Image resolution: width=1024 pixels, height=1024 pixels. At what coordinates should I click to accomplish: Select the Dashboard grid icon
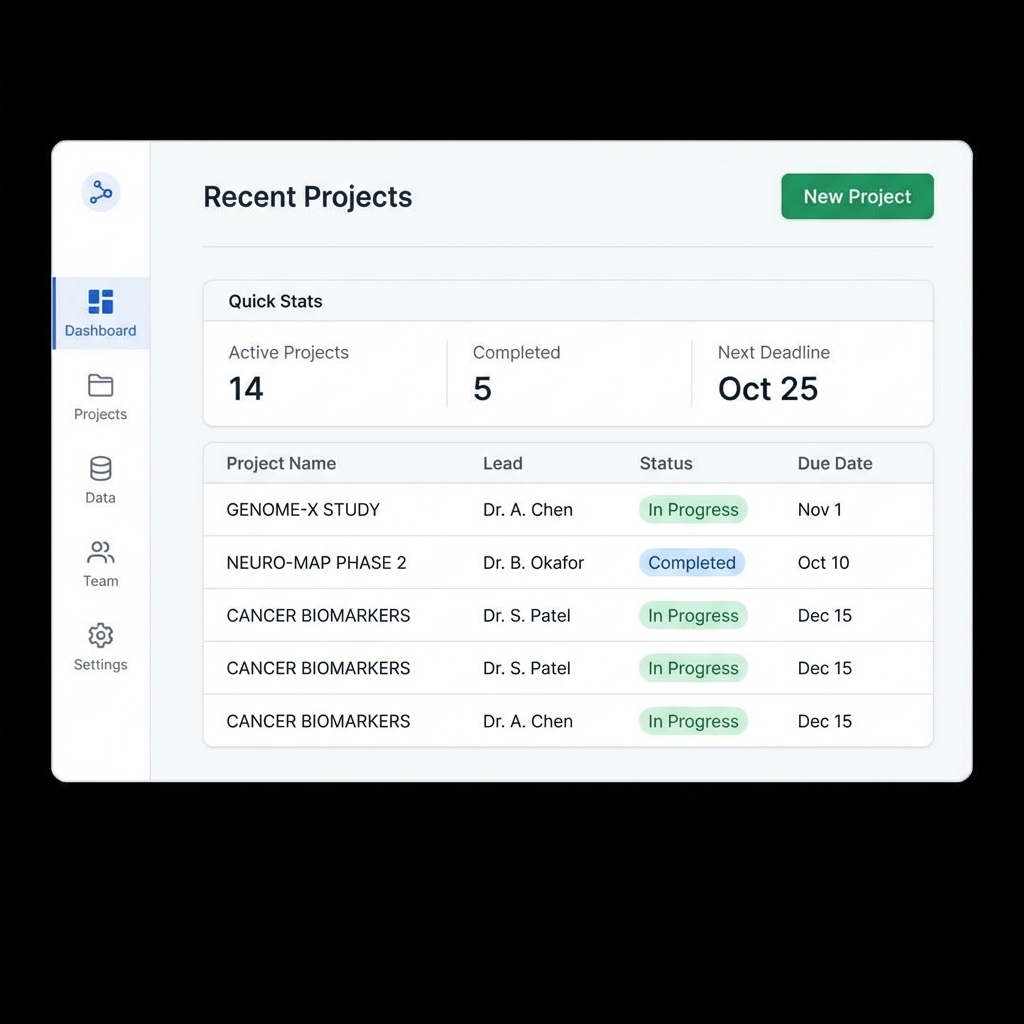100,300
